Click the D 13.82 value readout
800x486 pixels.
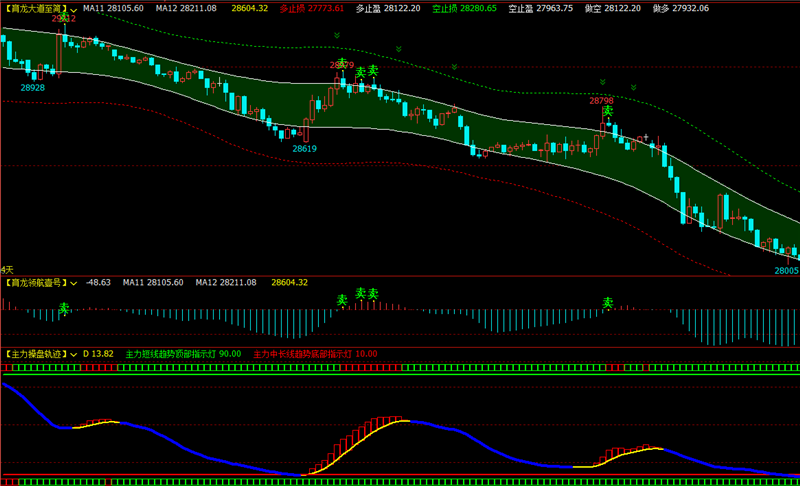point(98,354)
